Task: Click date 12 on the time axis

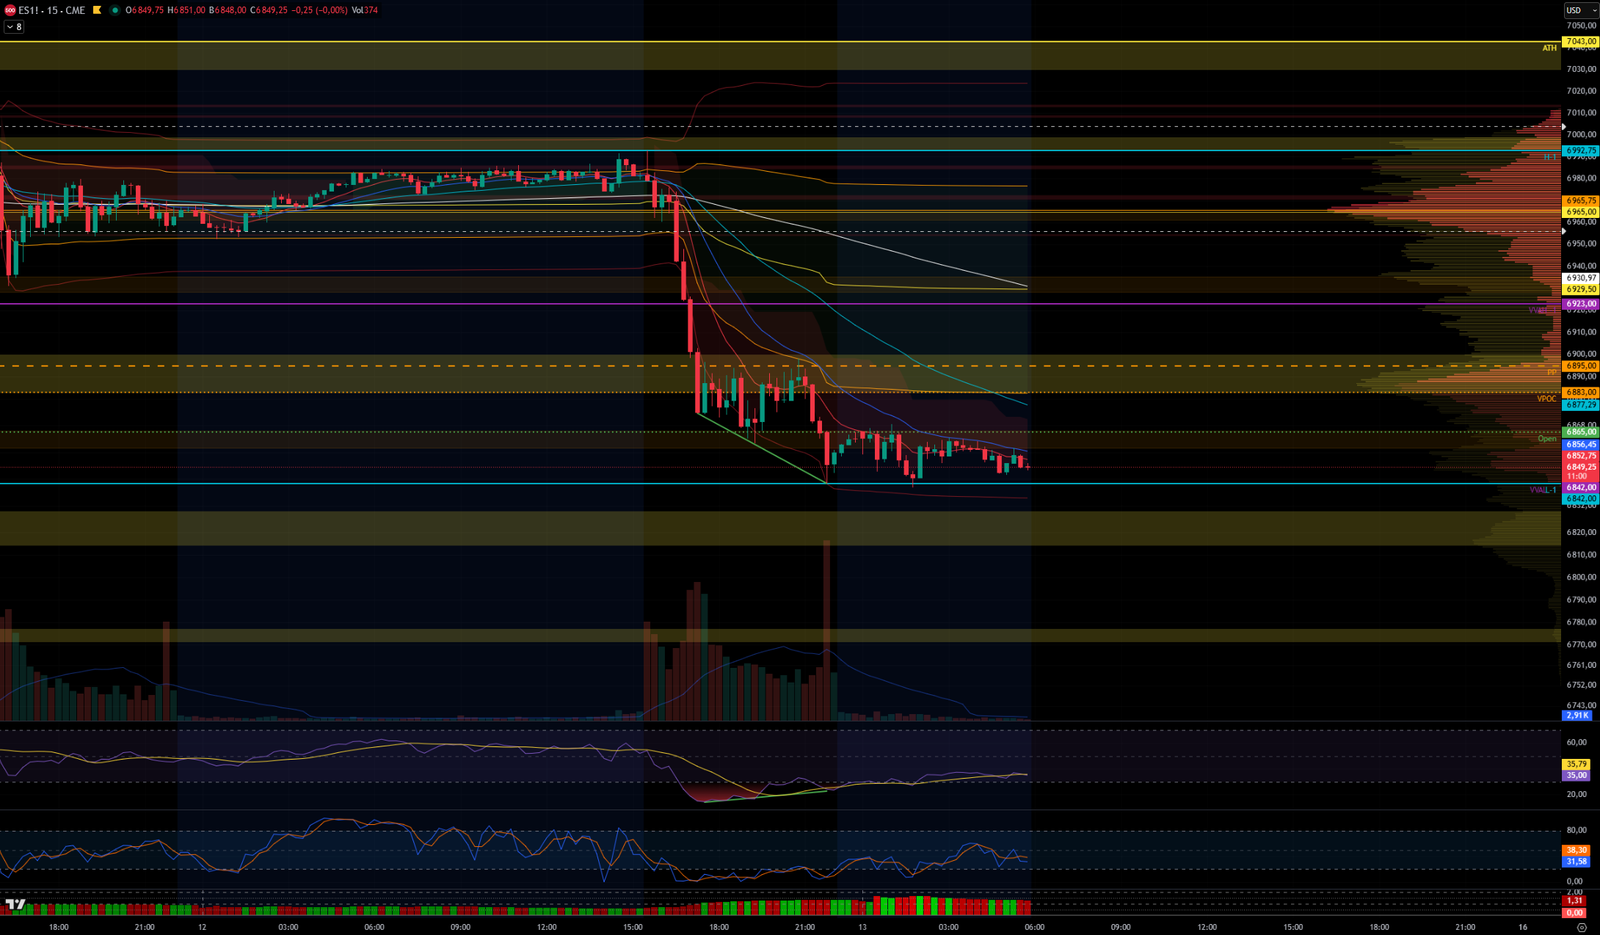Action: 202,927
